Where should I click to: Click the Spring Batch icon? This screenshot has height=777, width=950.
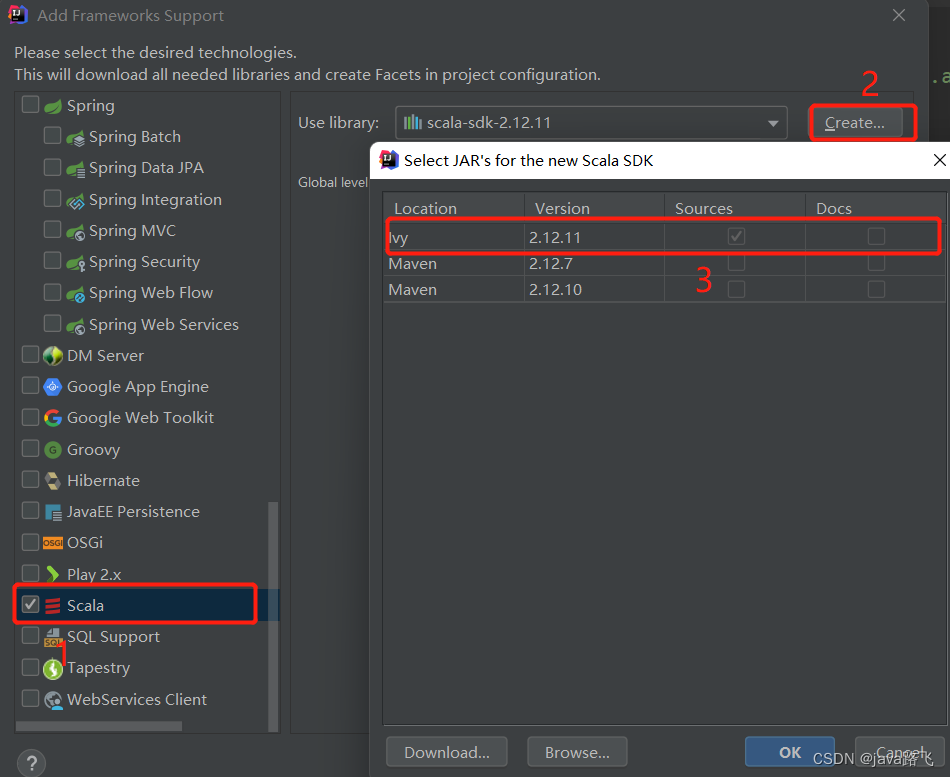(x=75, y=138)
